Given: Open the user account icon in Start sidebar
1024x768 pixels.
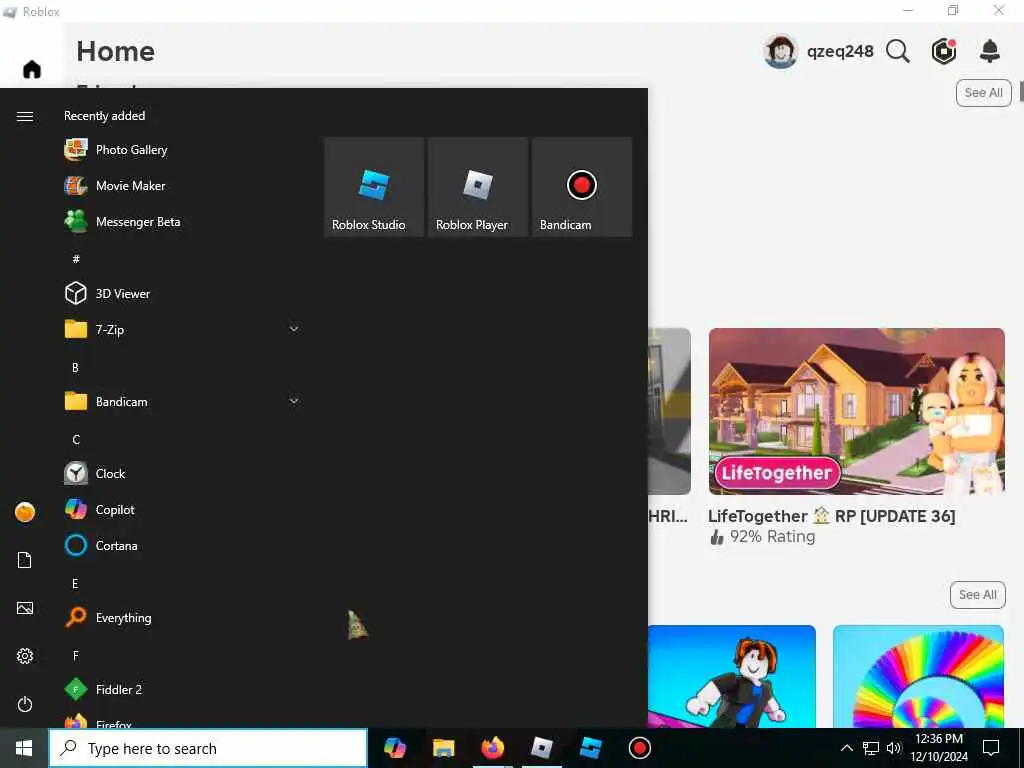Looking at the screenshot, I should pos(25,512).
